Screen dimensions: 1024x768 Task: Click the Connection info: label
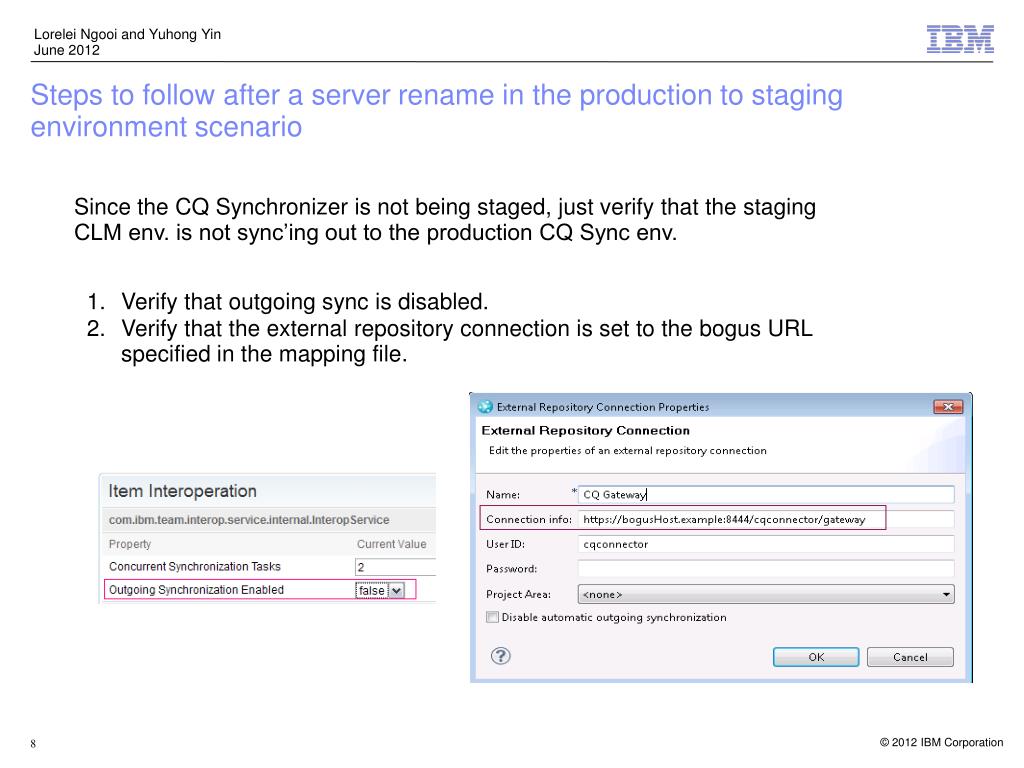[x=529, y=519]
